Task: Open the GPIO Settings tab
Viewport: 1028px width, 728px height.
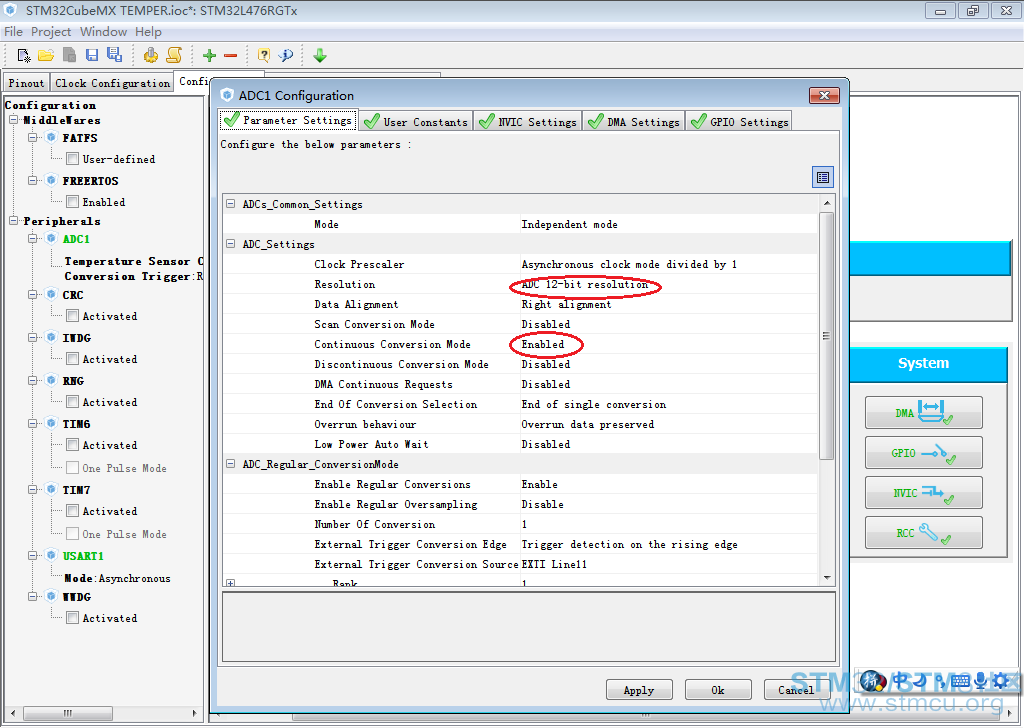Action: (x=740, y=121)
